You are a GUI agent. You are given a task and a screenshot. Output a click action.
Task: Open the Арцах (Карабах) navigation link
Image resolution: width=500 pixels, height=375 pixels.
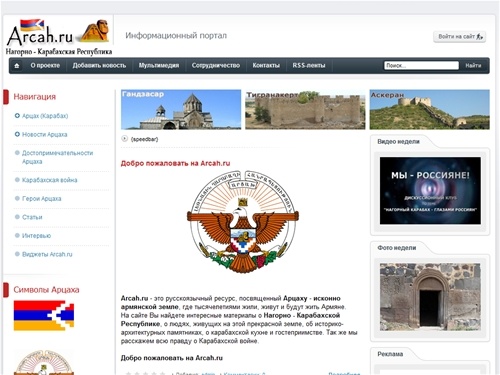click(45, 116)
